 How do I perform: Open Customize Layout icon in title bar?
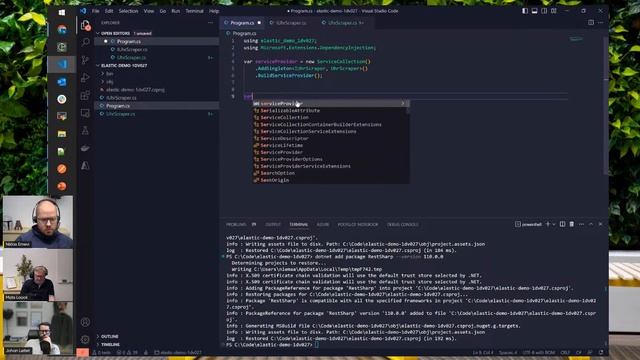(x=554, y=11)
